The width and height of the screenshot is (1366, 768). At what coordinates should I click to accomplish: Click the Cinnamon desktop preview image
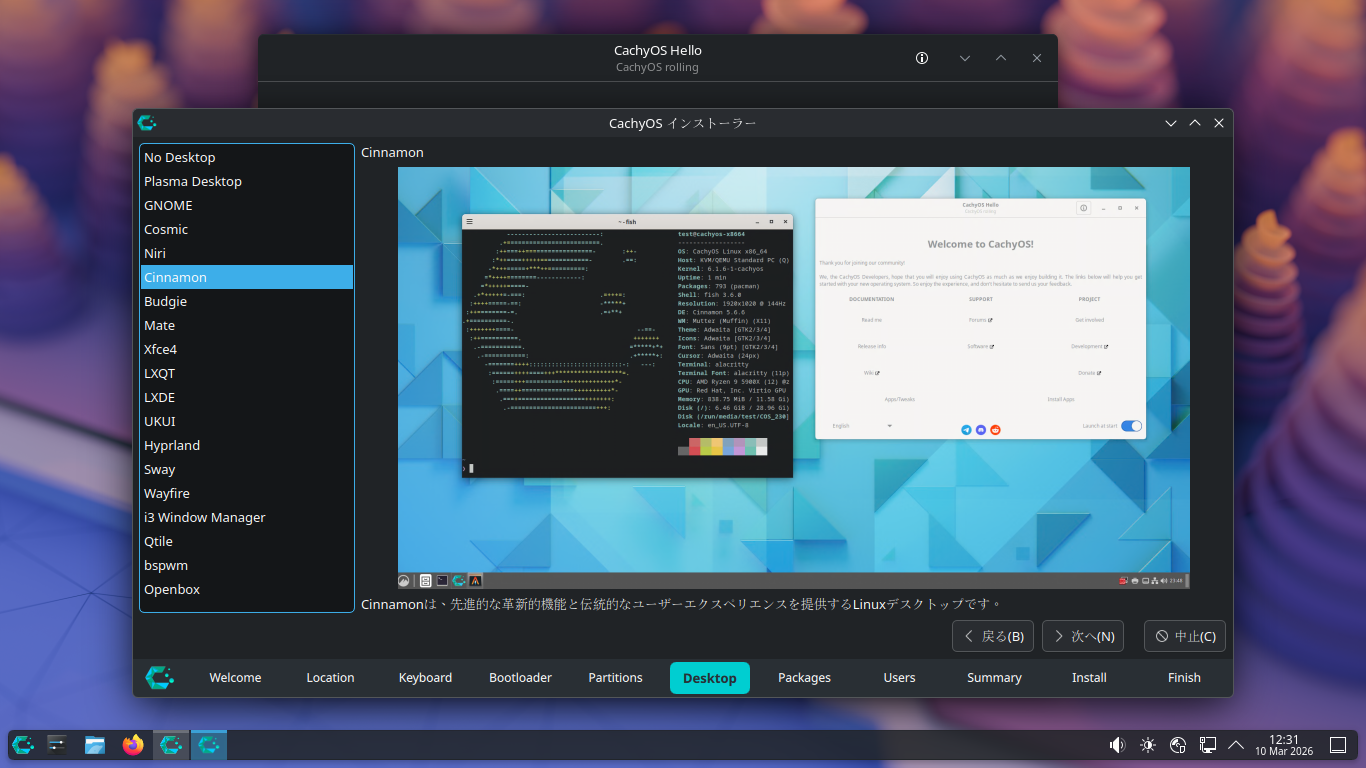tap(794, 378)
